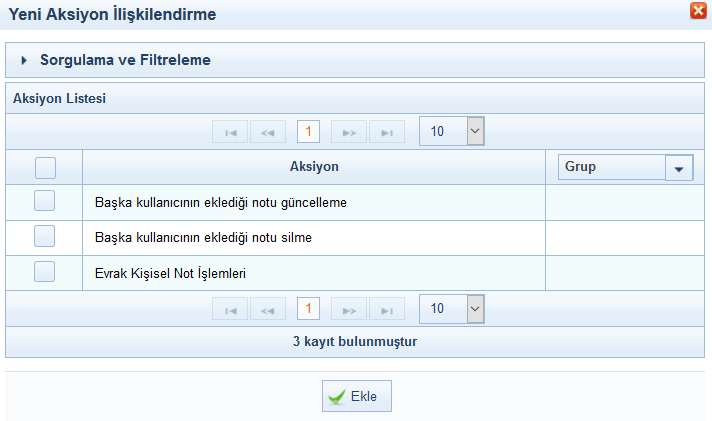The height and width of the screenshot is (421, 712).
Task: Go to previous page in top paginator
Action: (268, 132)
